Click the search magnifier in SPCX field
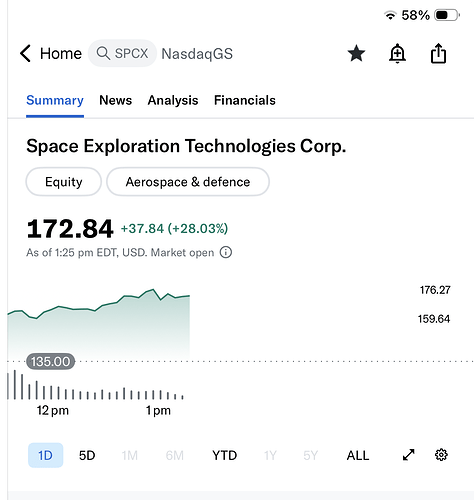 tap(103, 53)
